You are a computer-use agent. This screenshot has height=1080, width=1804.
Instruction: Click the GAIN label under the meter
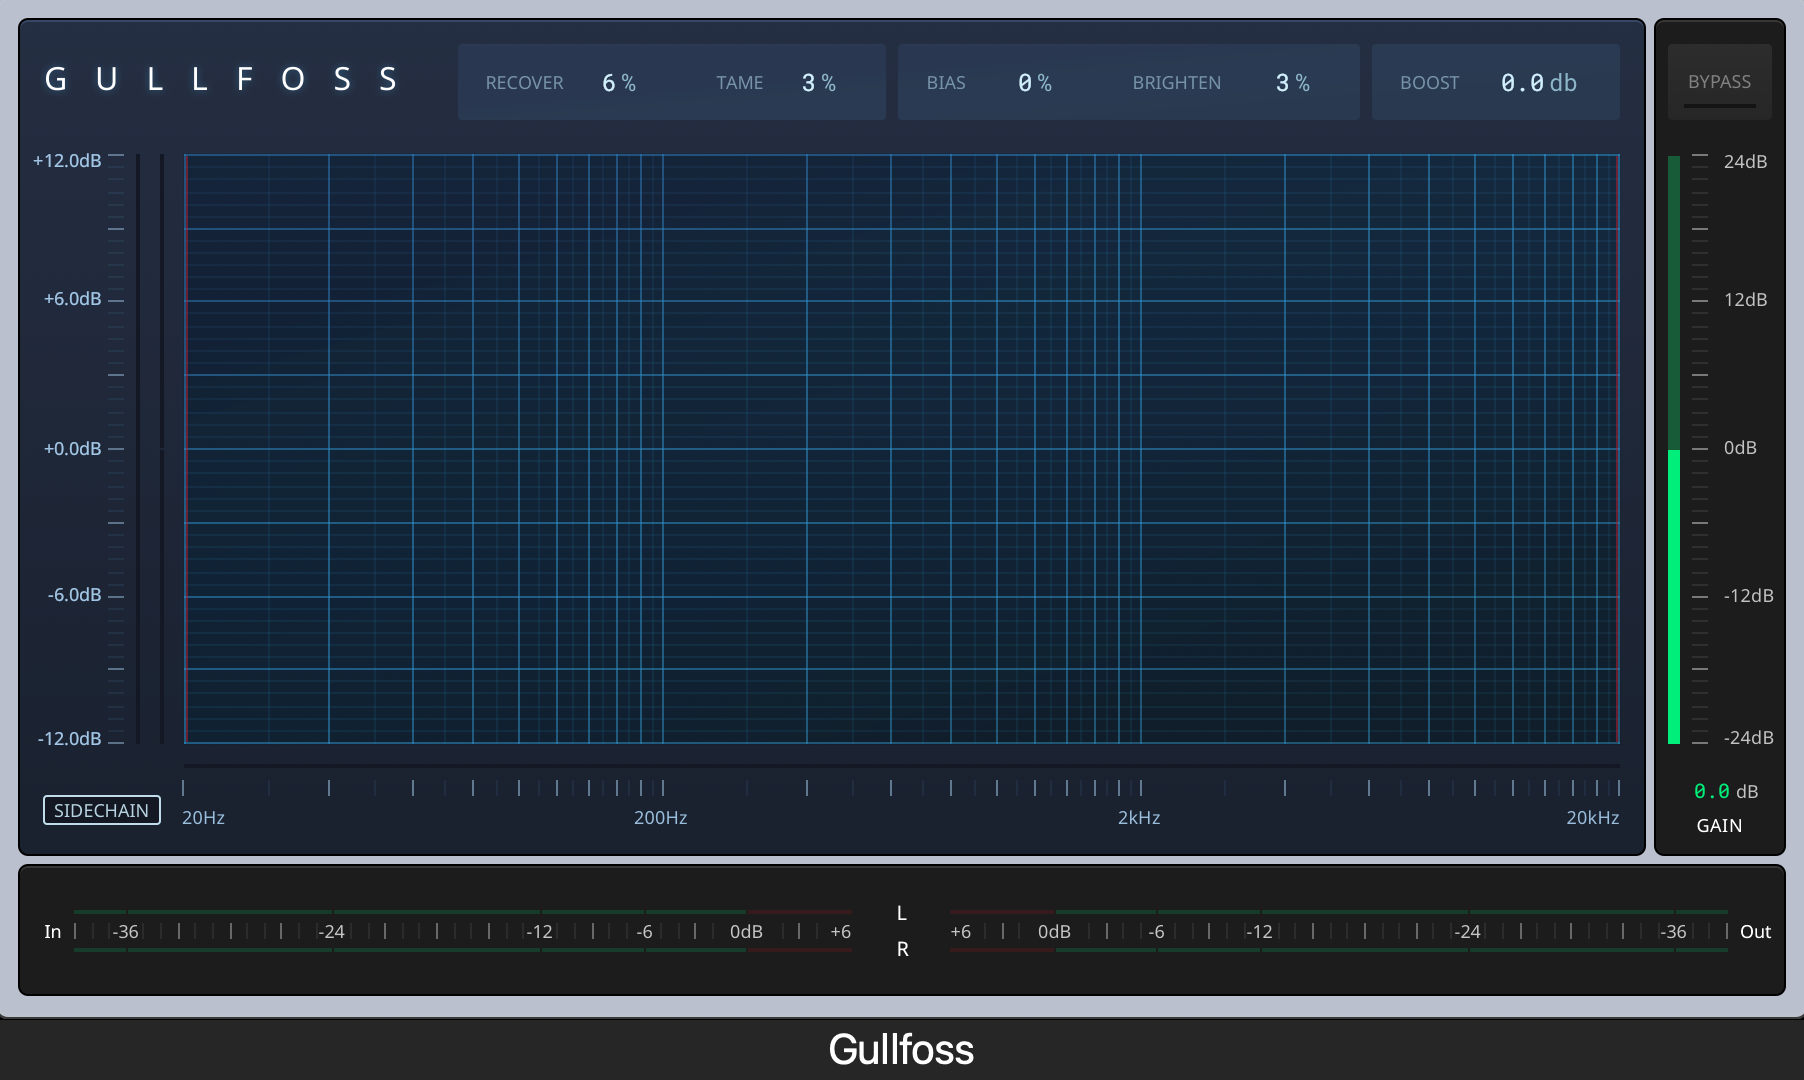(1719, 826)
